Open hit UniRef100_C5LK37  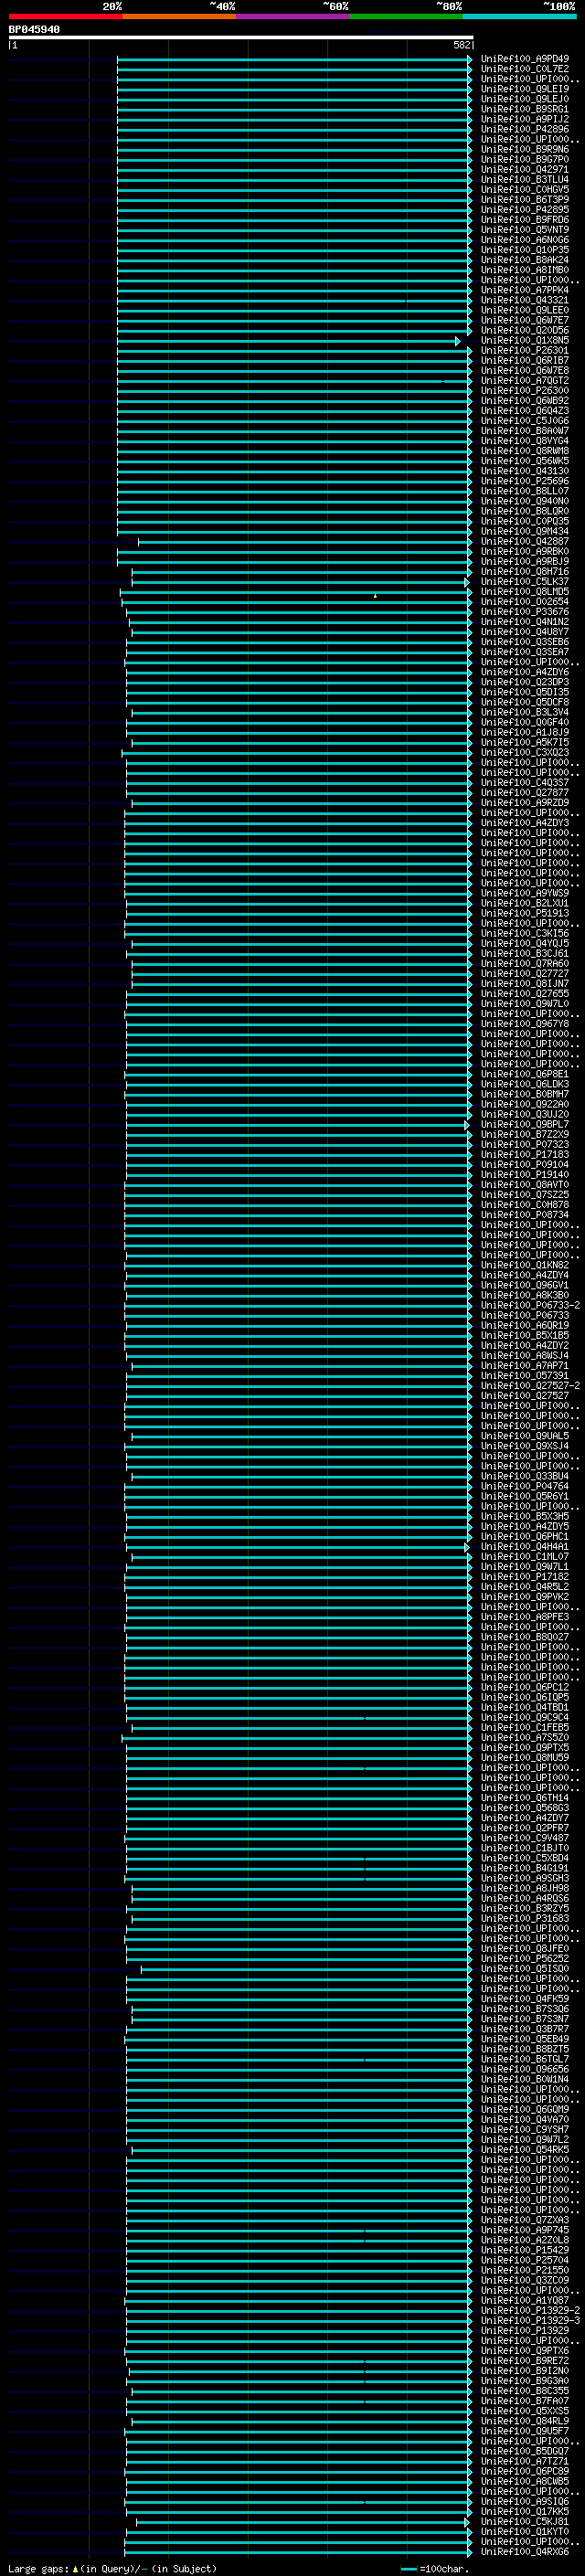524,582
